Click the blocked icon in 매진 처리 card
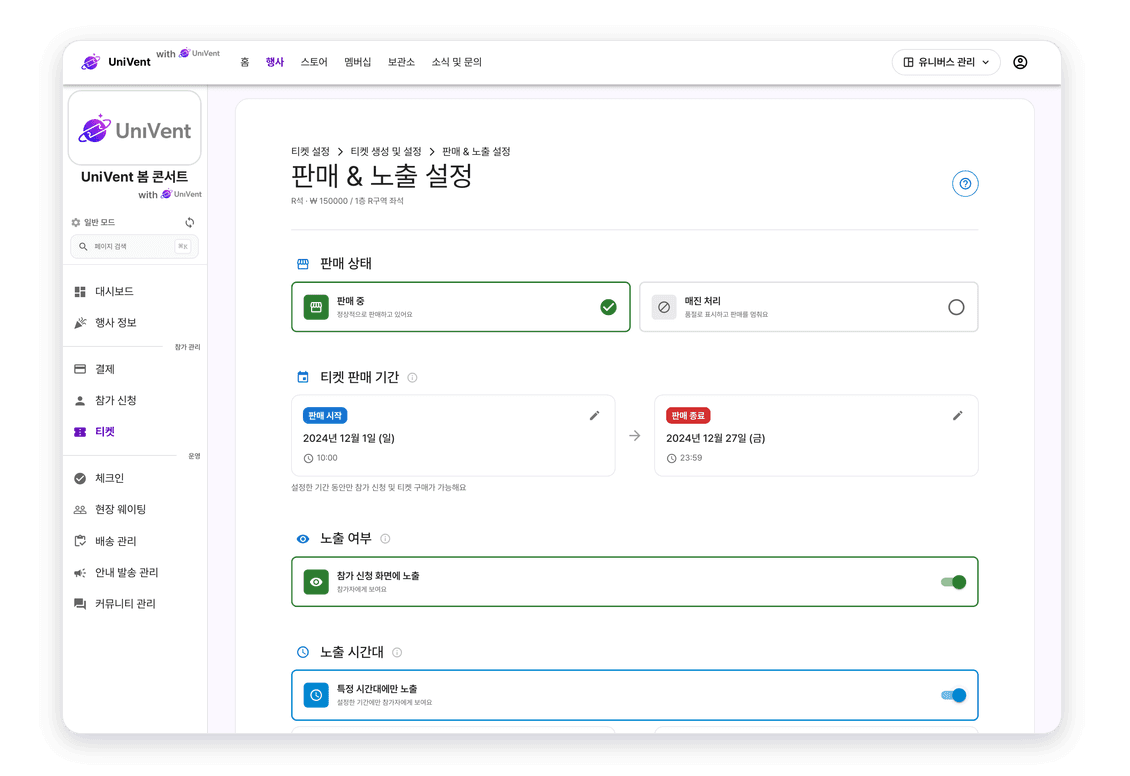Image resolution: width=1130 pixels, height=776 pixels. pyautogui.click(x=664, y=307)
